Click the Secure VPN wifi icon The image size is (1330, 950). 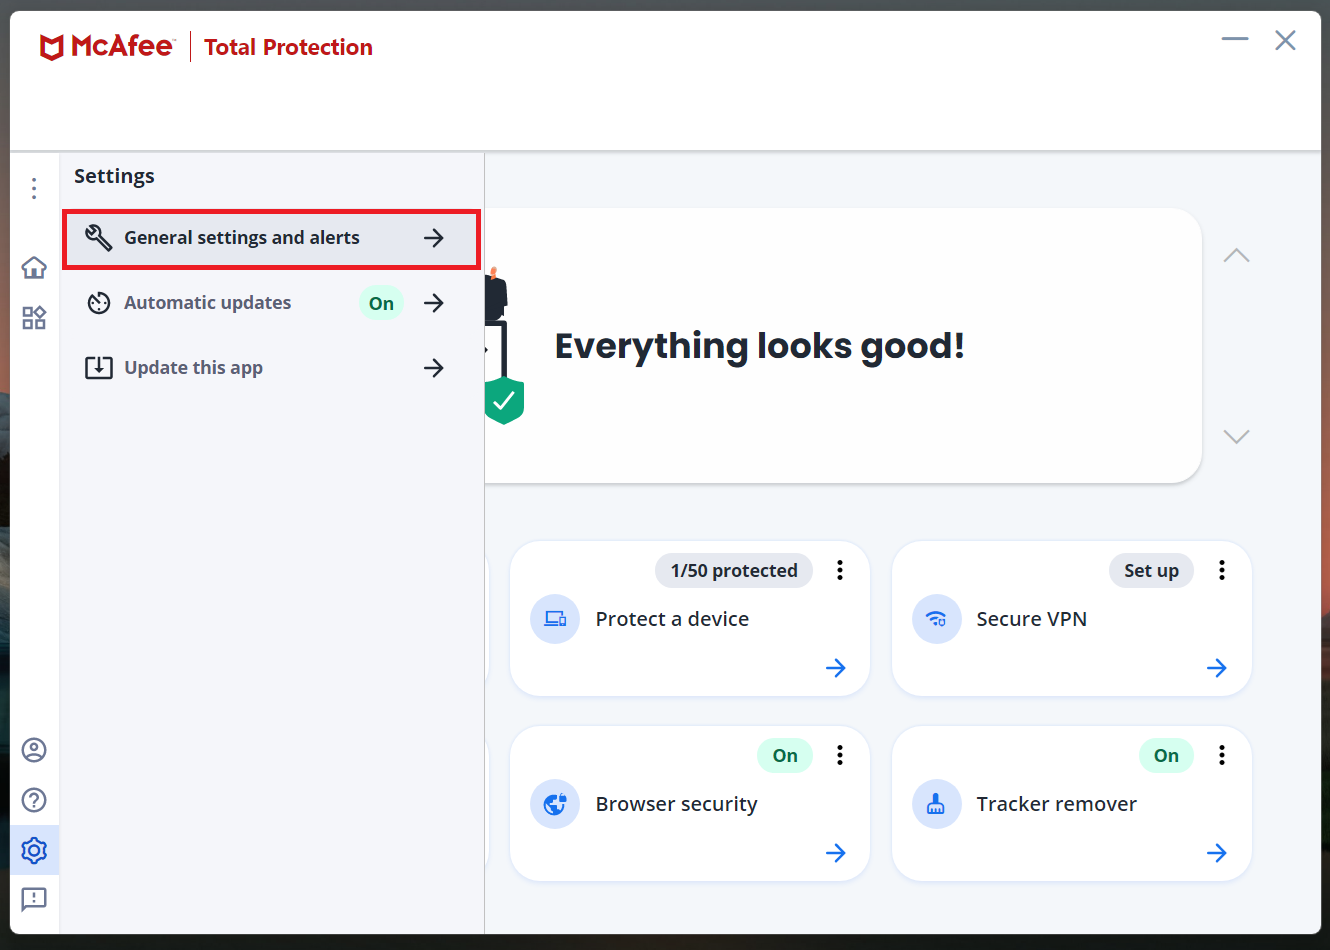tap(936, 619)
